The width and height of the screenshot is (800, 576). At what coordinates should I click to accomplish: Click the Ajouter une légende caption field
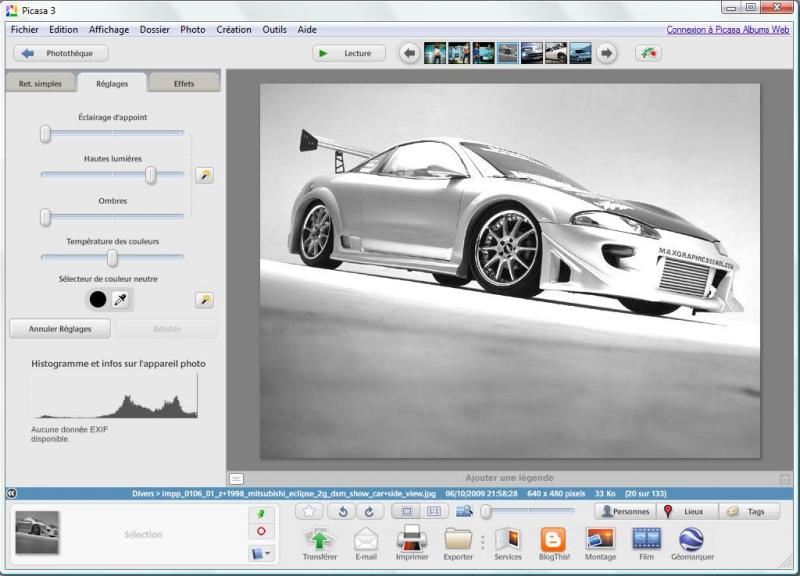click(x=509, y=478)
